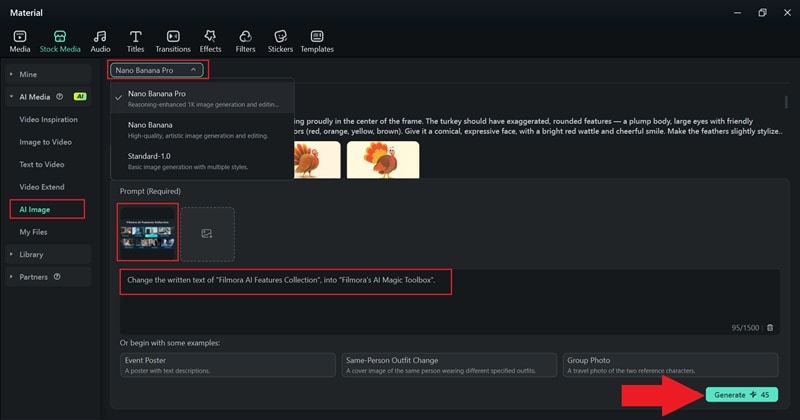Click the AI Media help icon
Screen dimensions: 800x420
pyautogui.click(x=60, y=96)
